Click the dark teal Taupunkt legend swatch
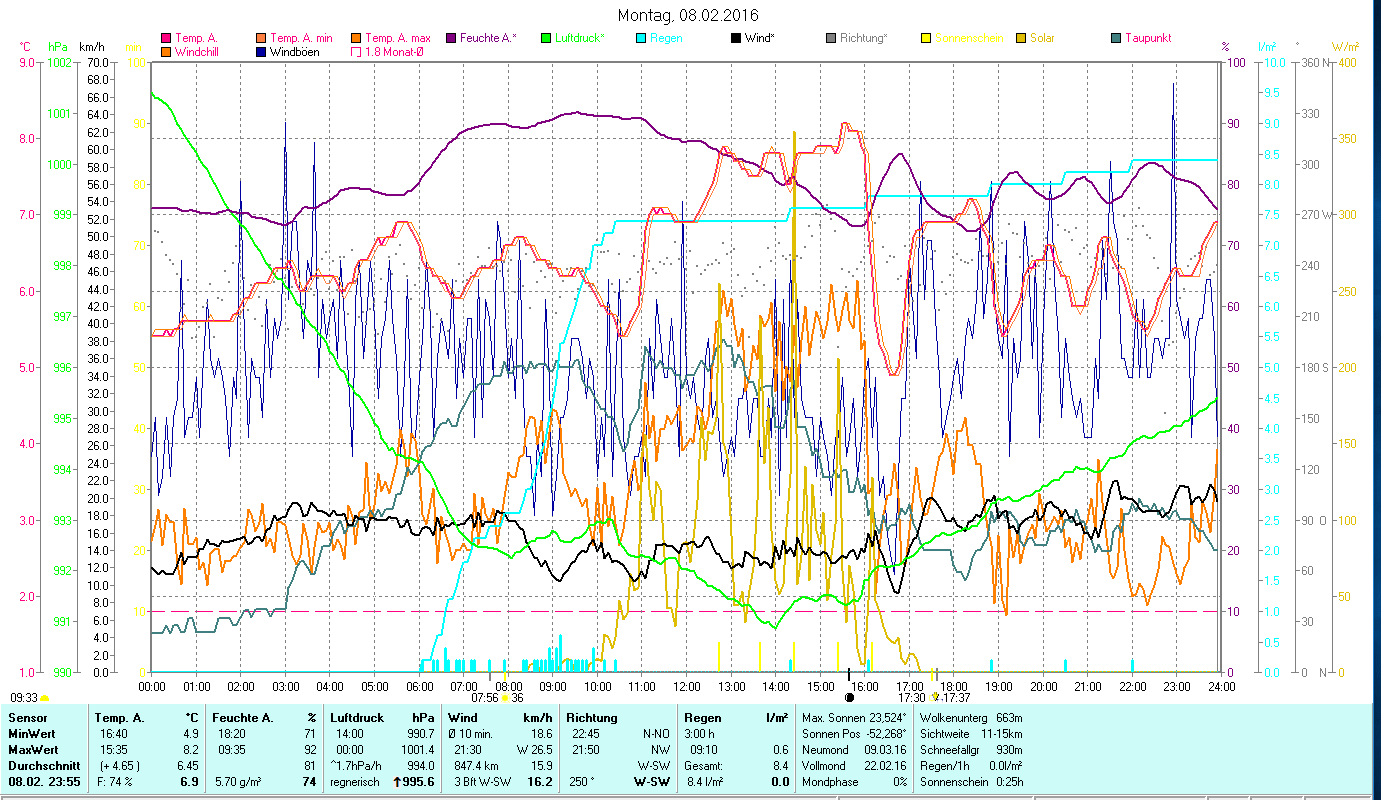Image resolution: width=1381 pixels, height=800 pixels. pos(1115,38)
